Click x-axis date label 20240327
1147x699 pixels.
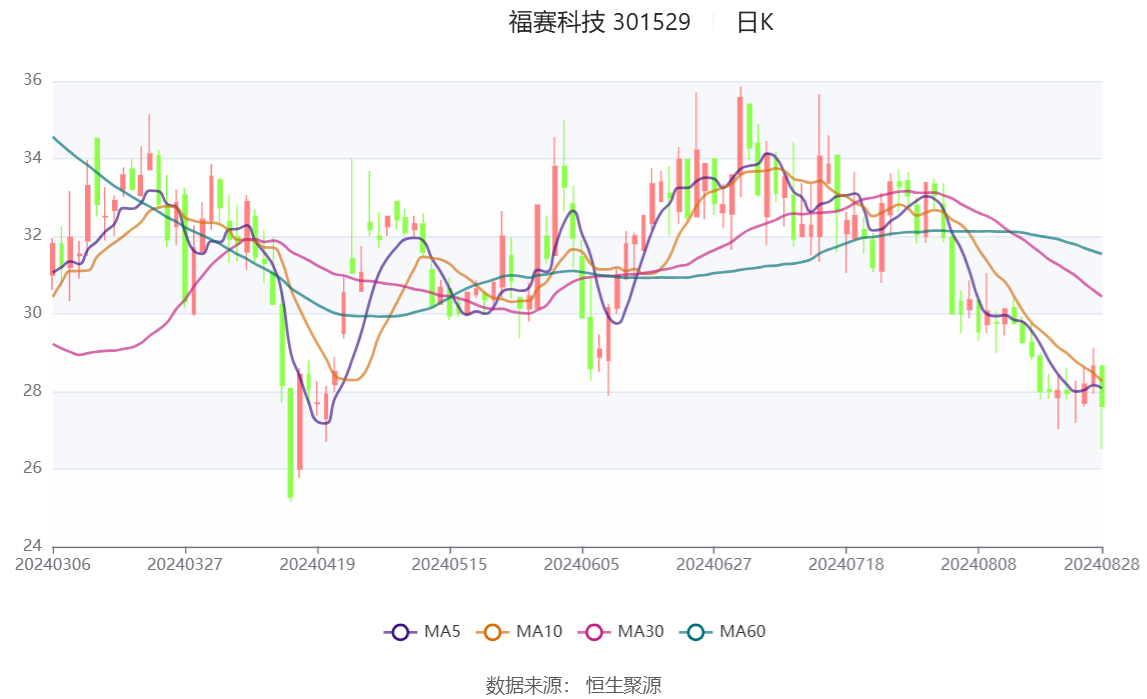click(x=185, y=564)
